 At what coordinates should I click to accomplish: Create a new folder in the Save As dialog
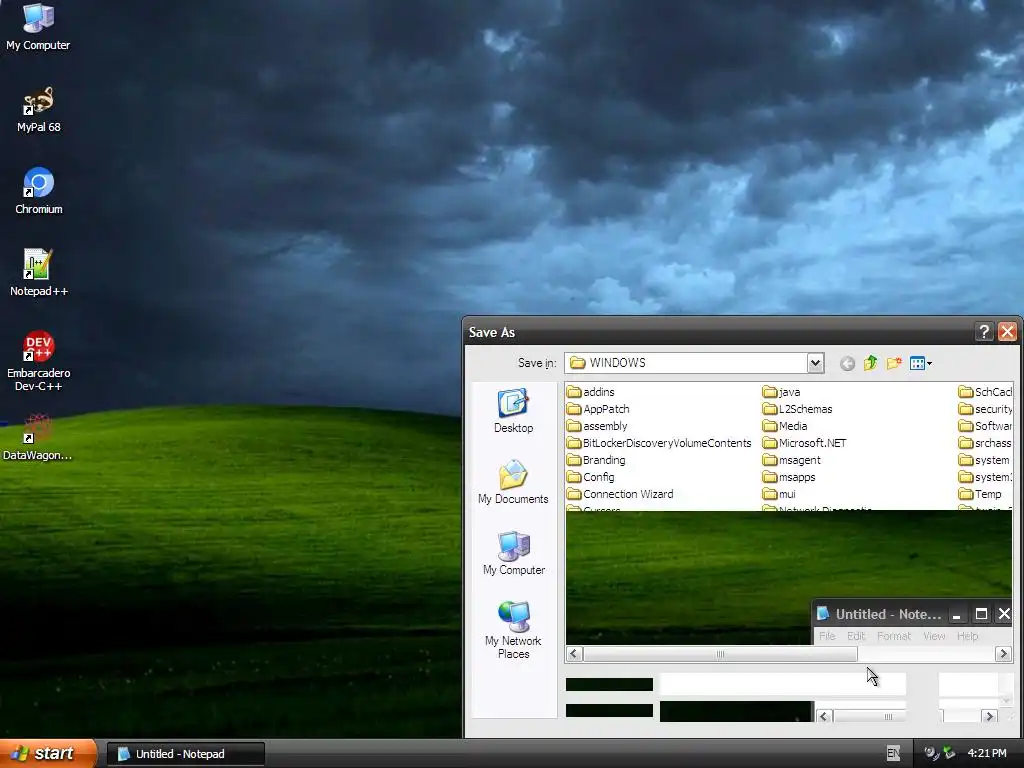click(x=894, y=363)
